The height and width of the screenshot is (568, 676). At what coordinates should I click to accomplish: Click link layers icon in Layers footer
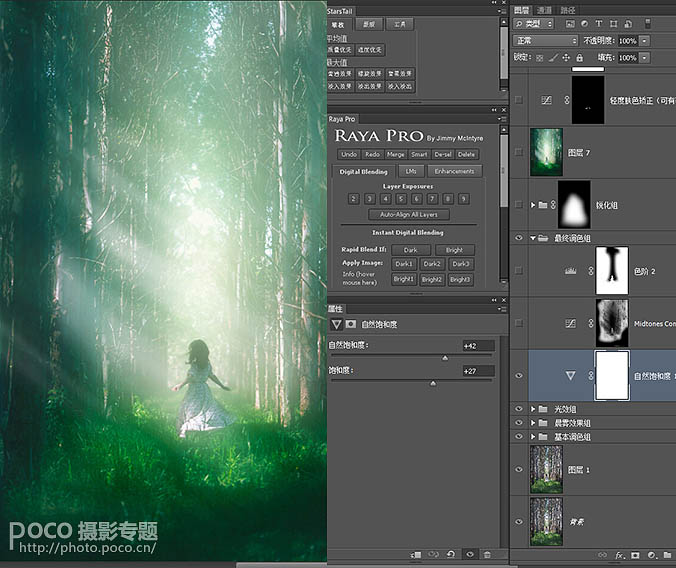602,555
